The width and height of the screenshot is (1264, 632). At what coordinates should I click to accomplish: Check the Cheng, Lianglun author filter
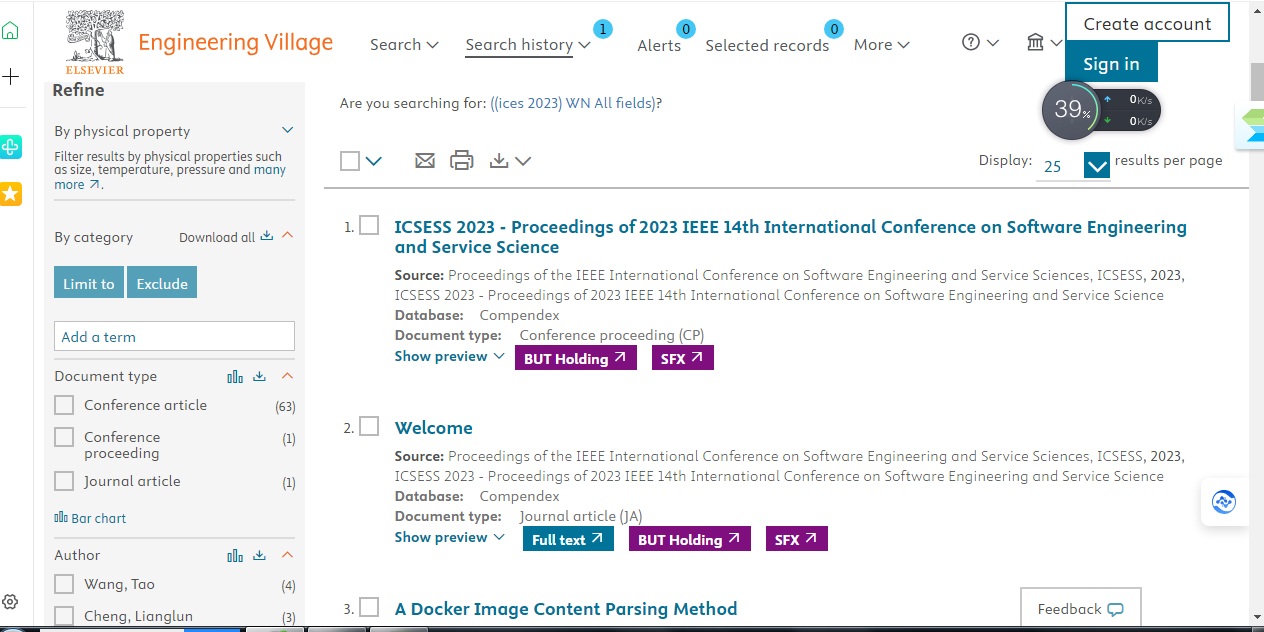[64, 615]
